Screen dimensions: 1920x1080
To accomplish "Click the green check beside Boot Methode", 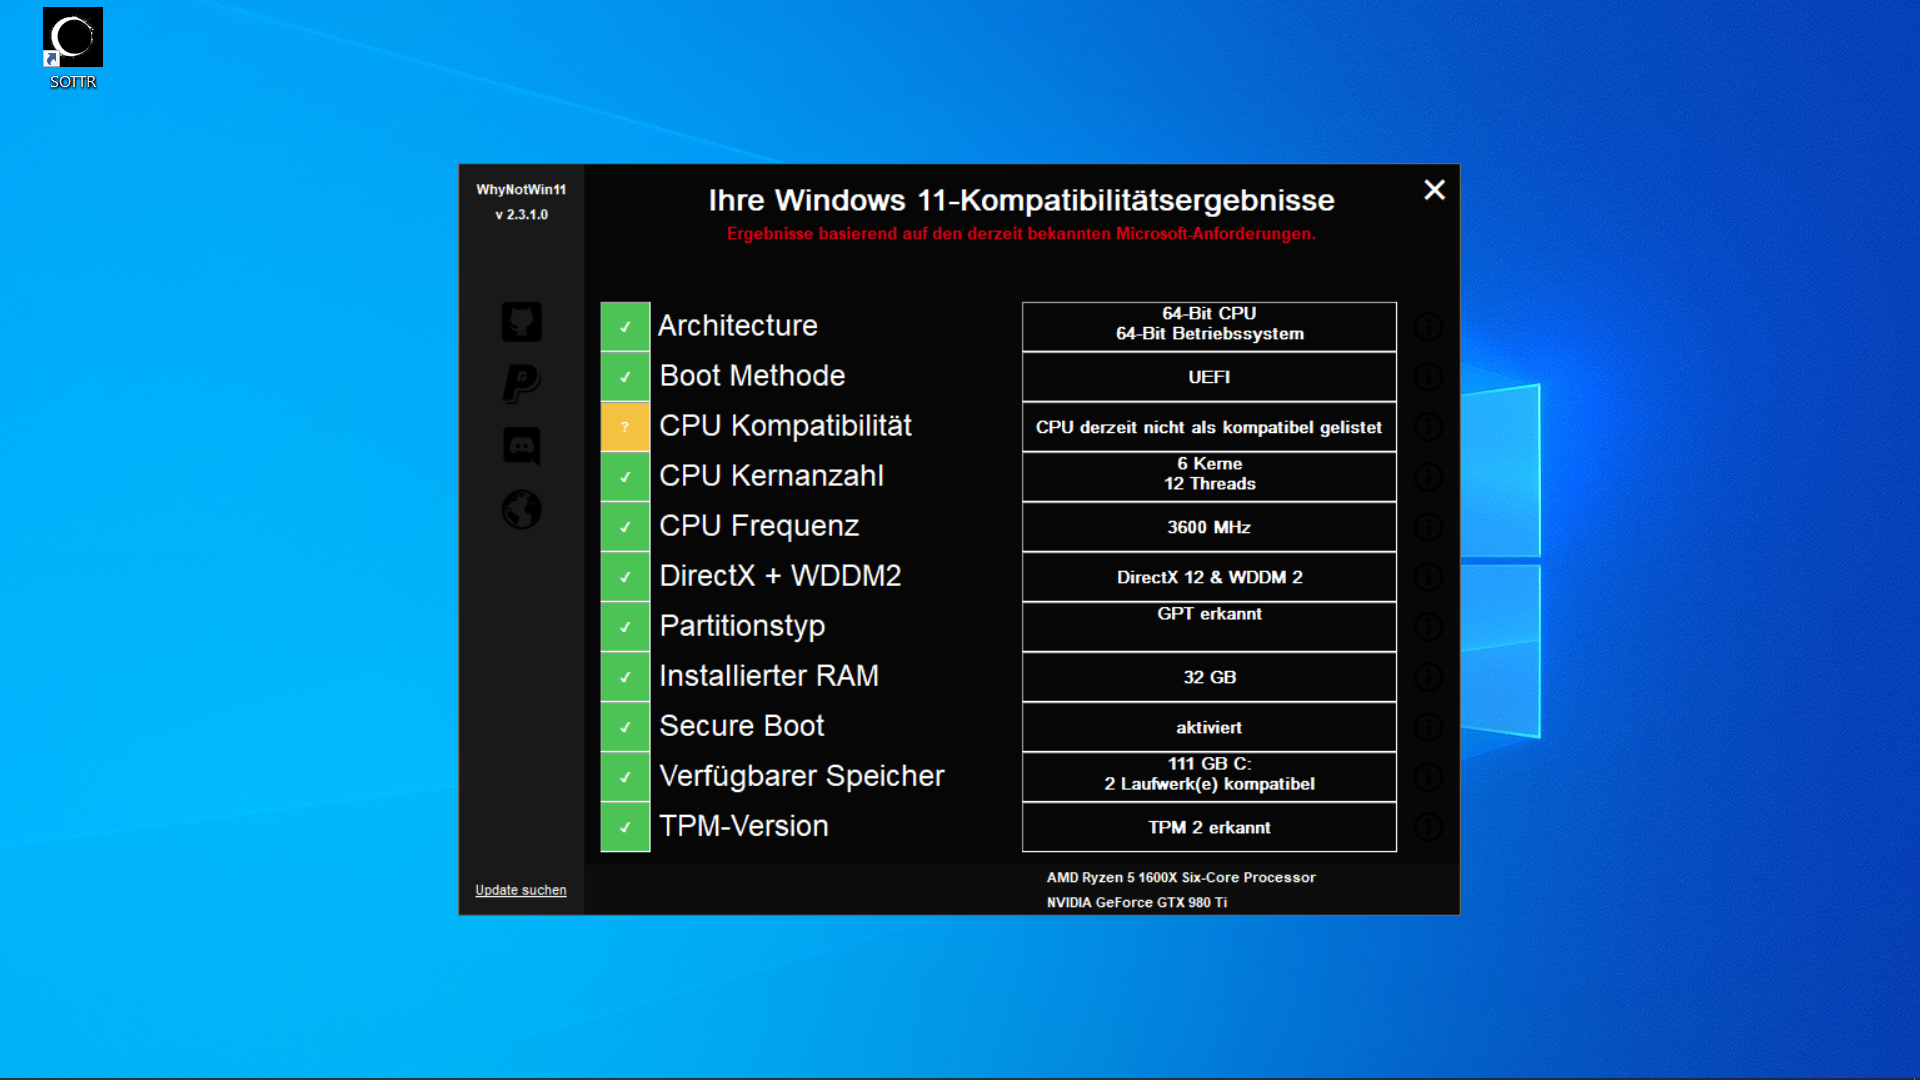I will click(x=625, y=377).
